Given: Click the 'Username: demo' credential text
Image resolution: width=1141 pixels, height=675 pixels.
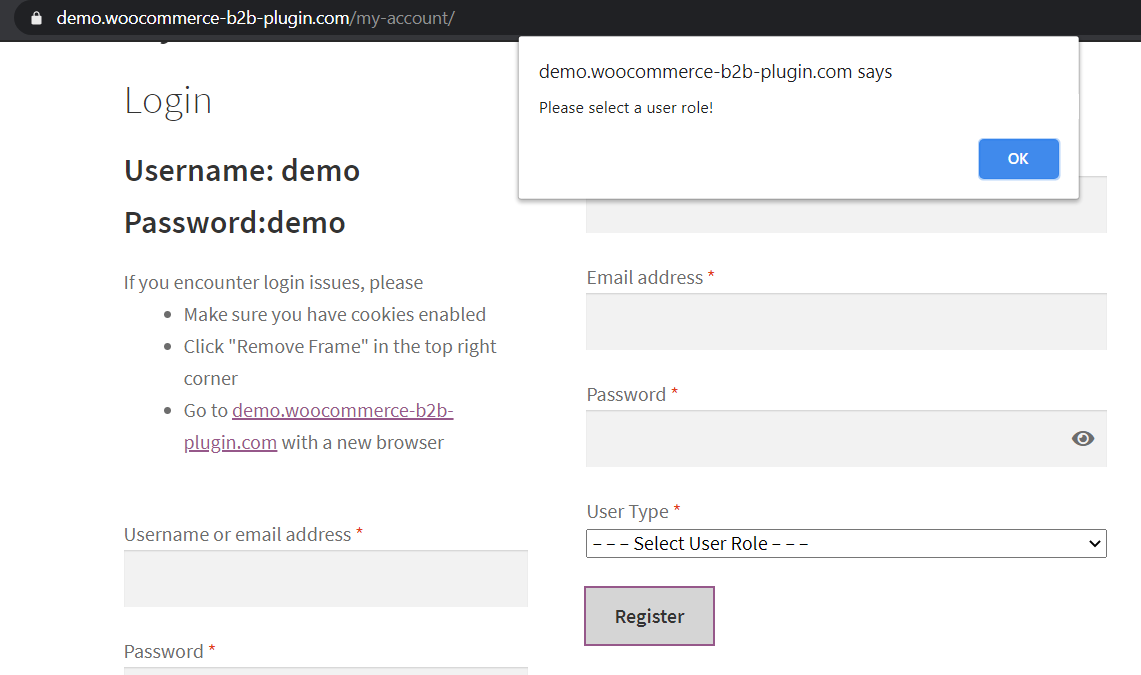Looking at the screenshot, I should coord(242,171).
